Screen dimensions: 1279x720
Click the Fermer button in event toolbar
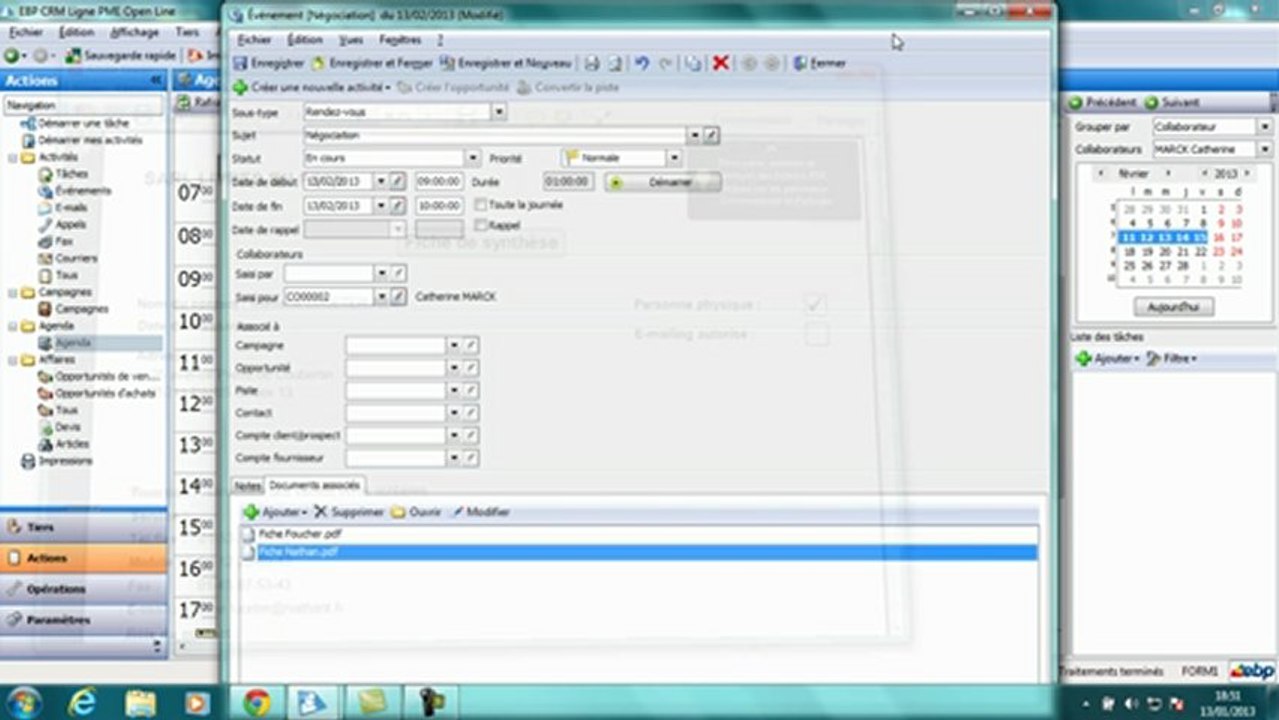[x=820, y=63]
